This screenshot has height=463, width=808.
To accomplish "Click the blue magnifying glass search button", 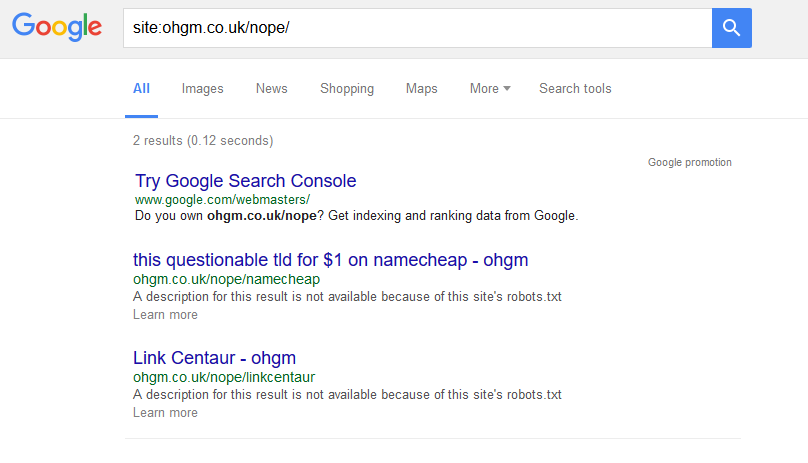I will (732, 28).
